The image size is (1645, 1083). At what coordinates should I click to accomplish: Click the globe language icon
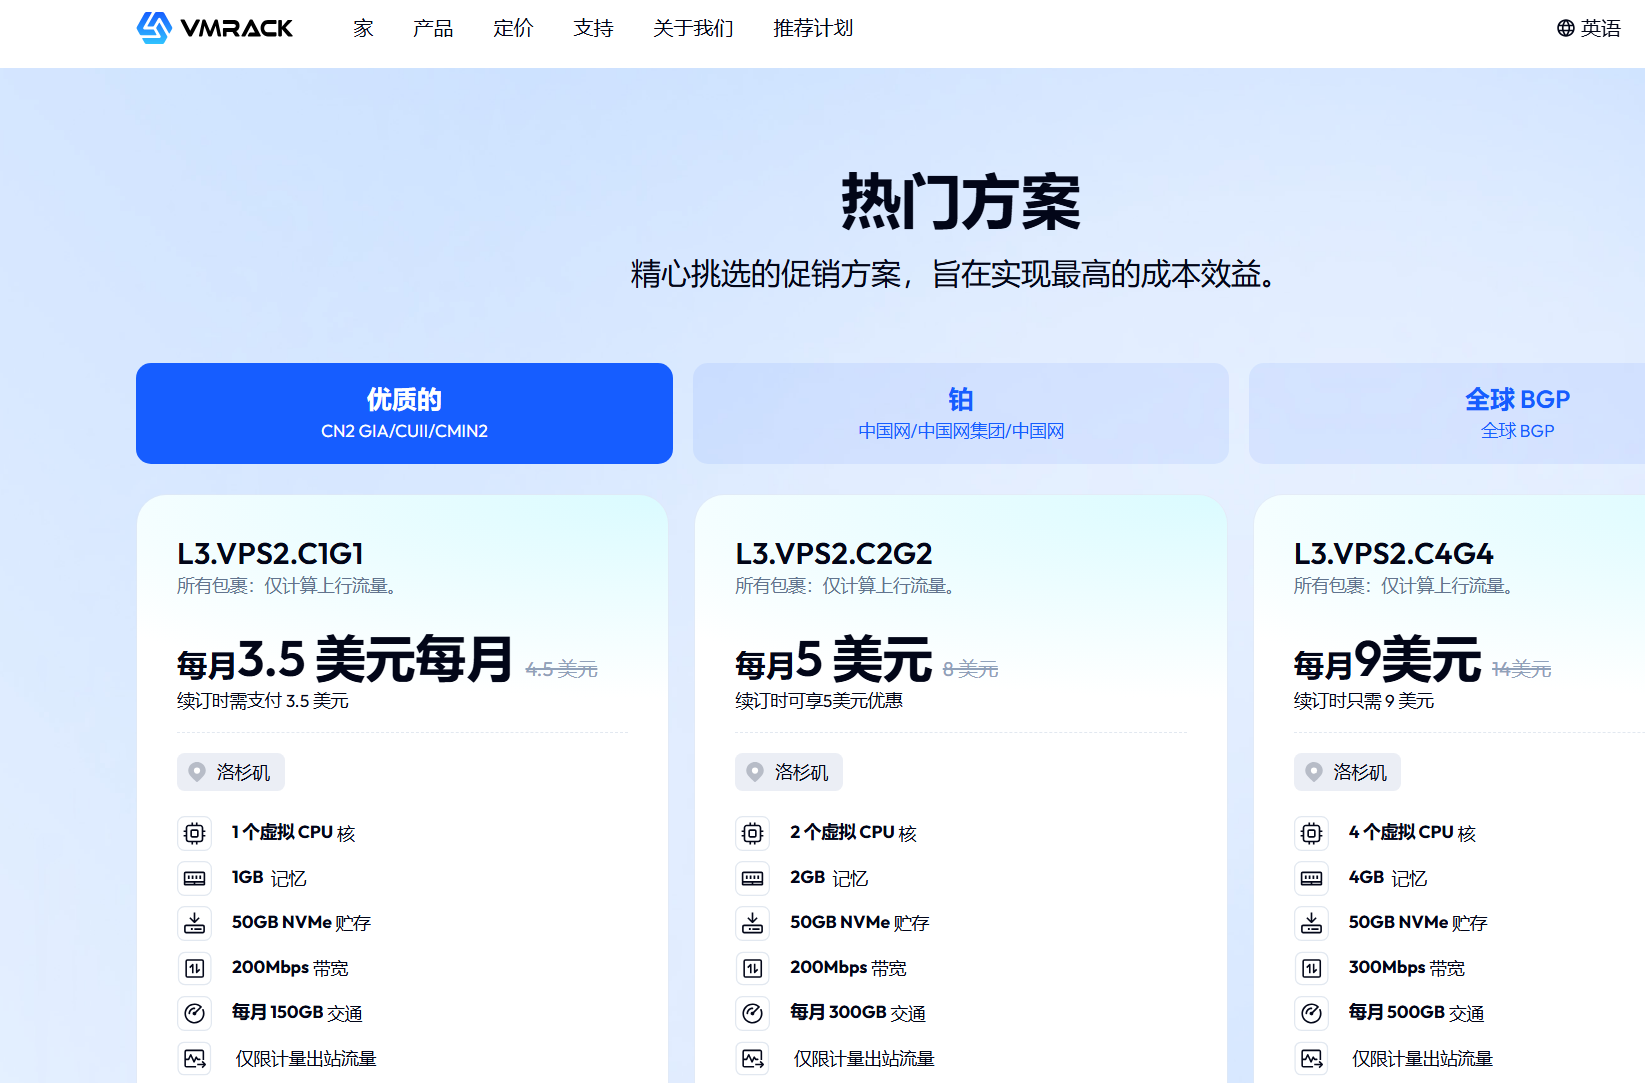(1565, 28)
